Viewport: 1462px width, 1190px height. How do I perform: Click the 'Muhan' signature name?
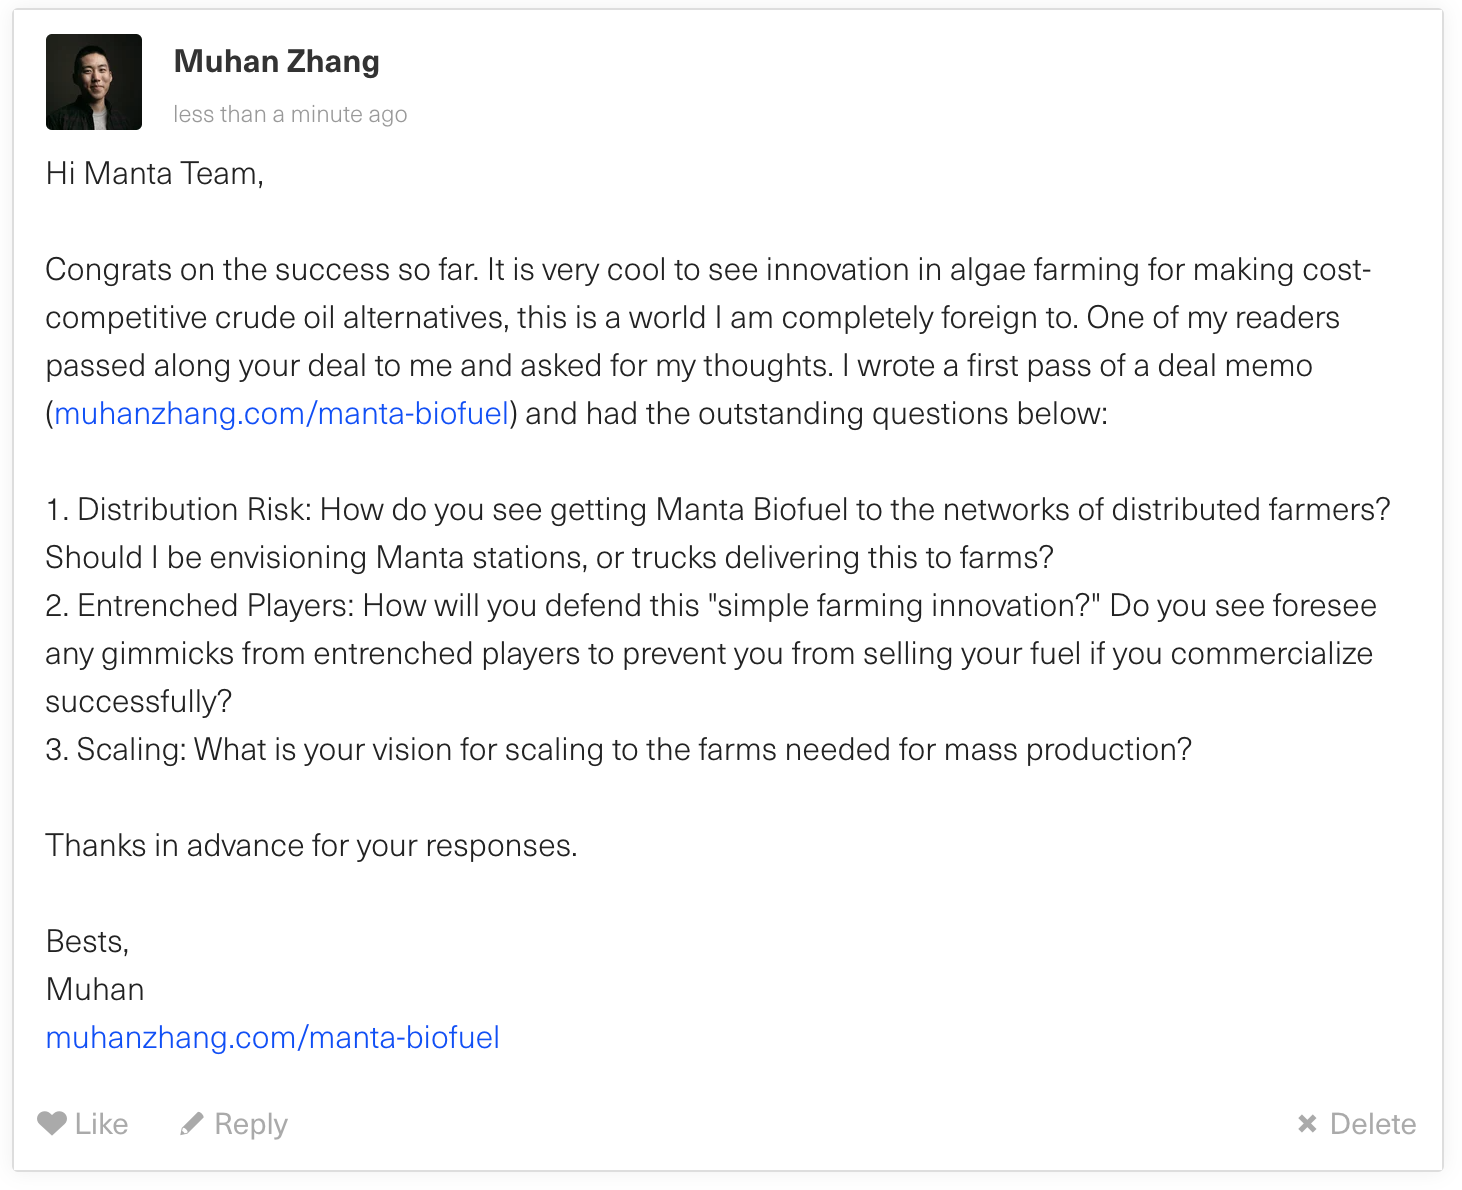(95, 989)
